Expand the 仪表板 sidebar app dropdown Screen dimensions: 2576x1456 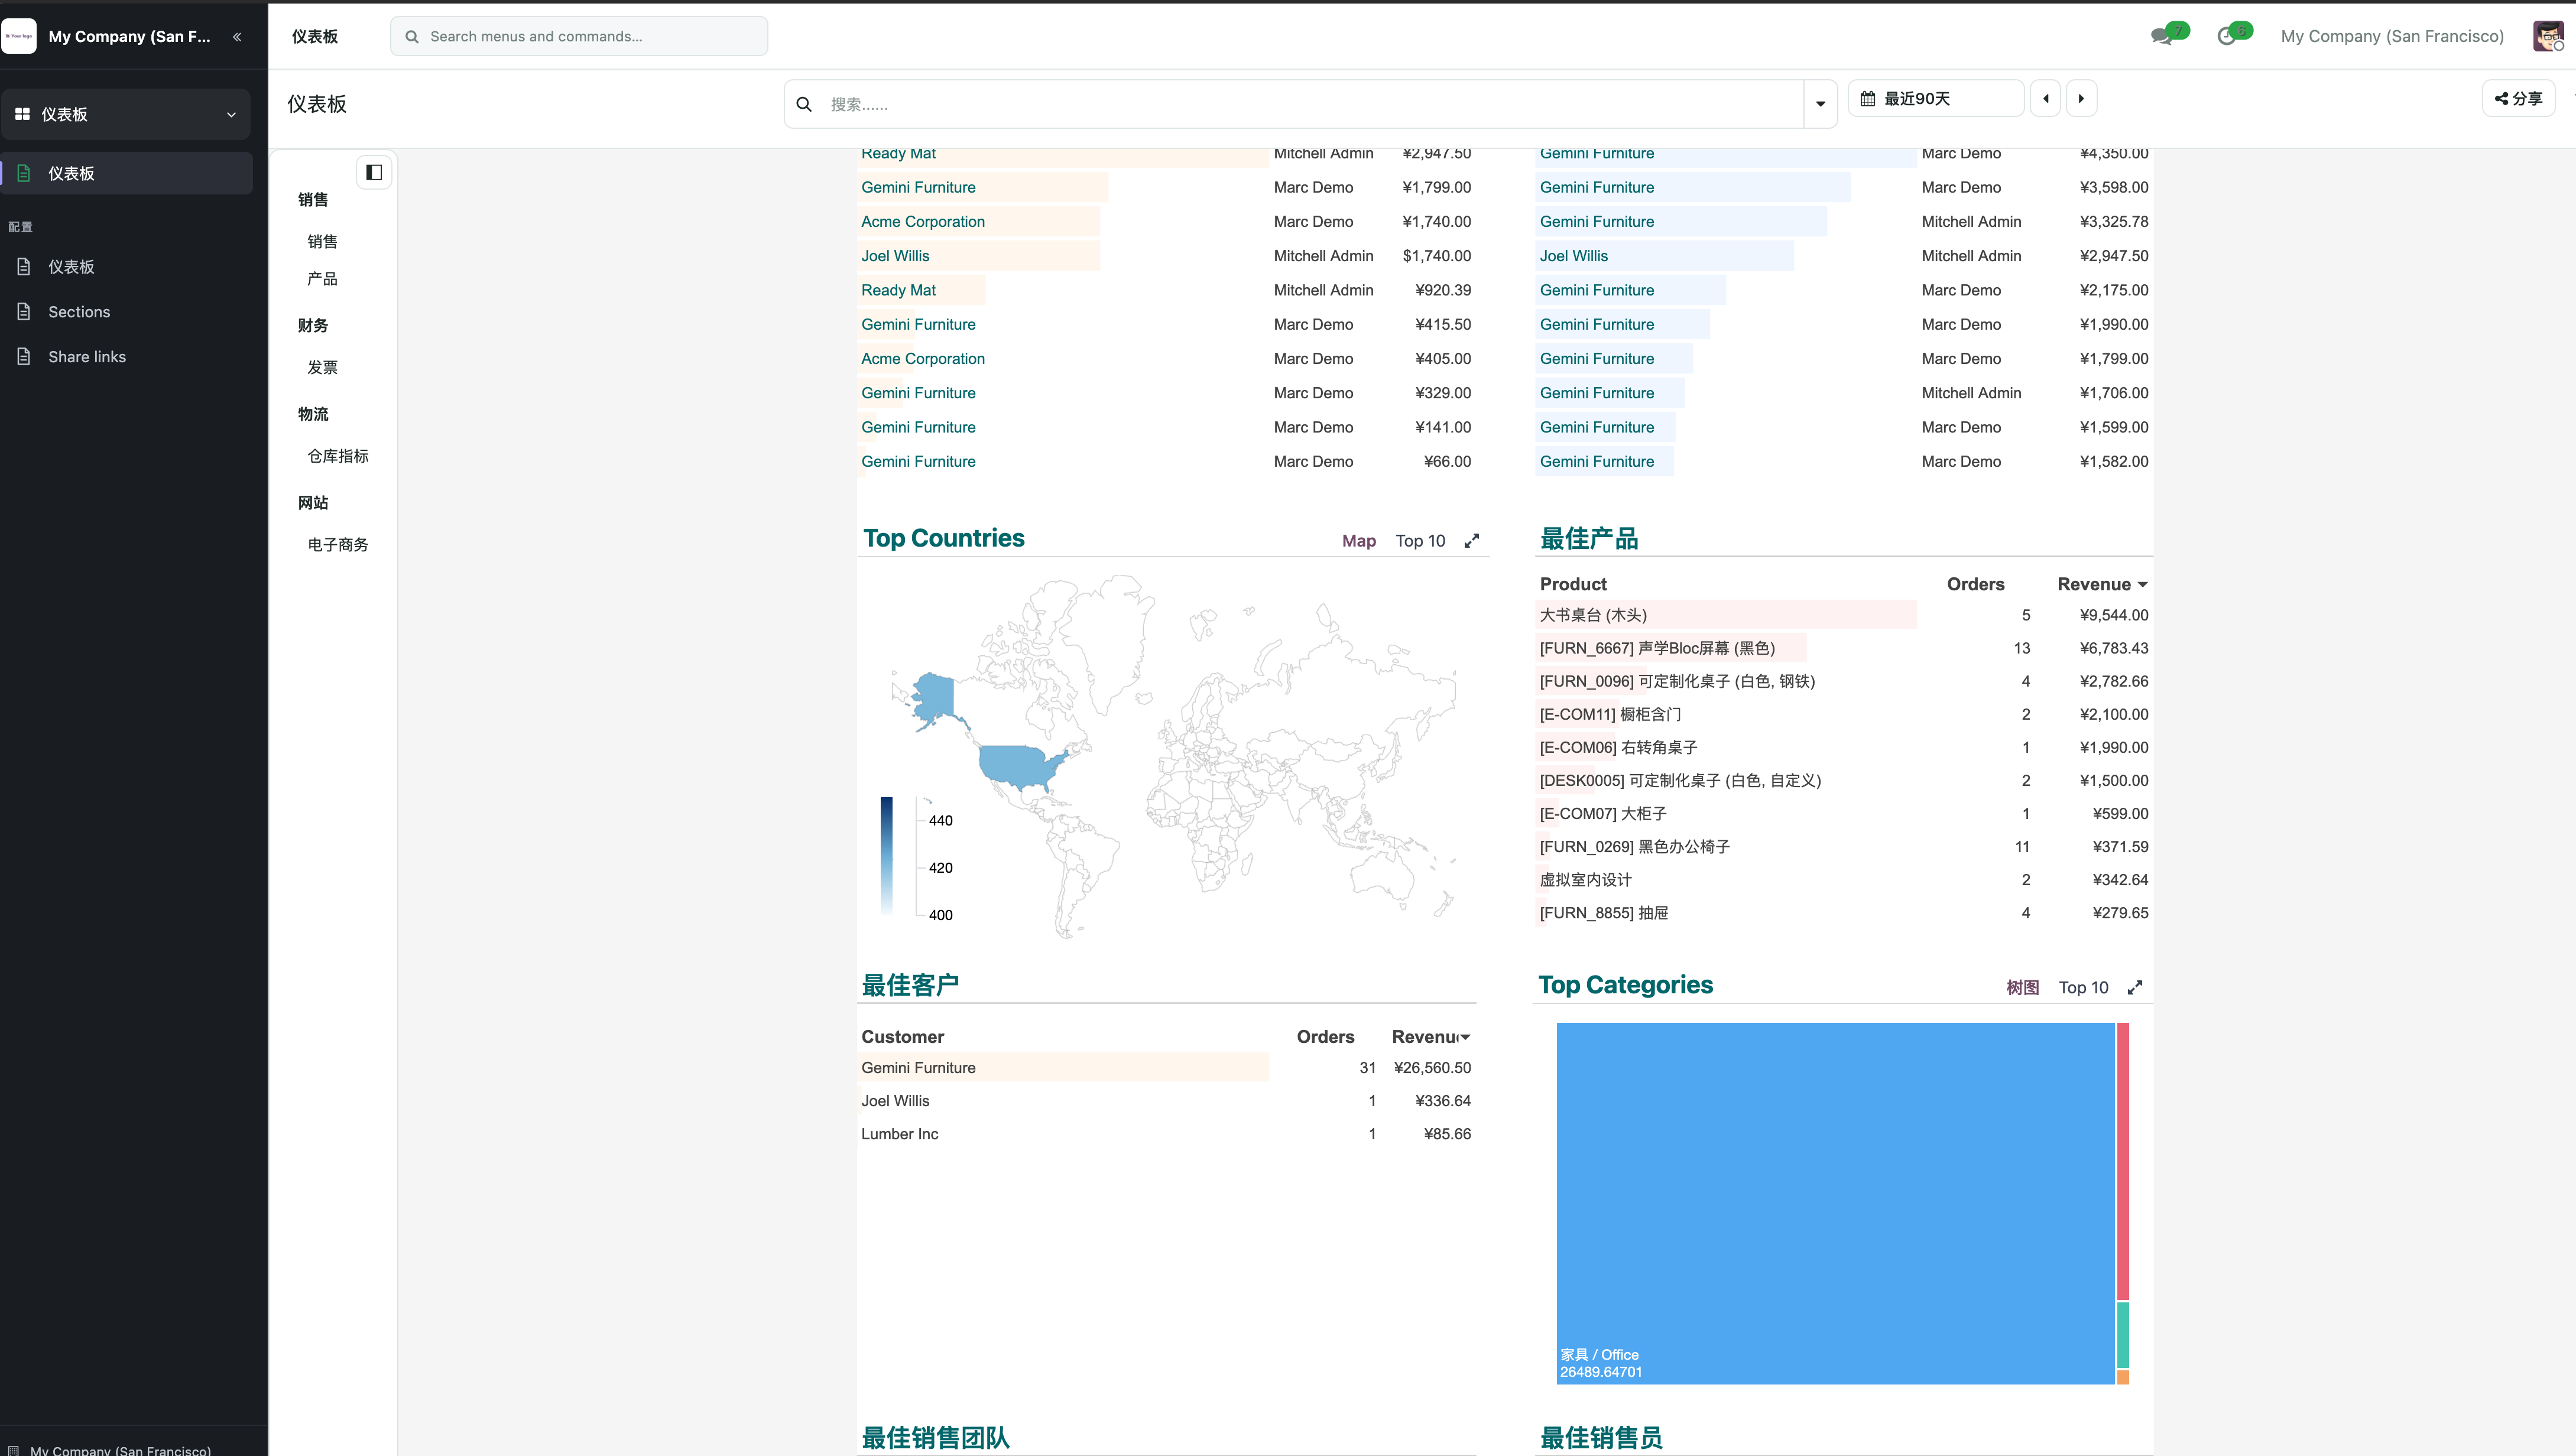point(126,114)
